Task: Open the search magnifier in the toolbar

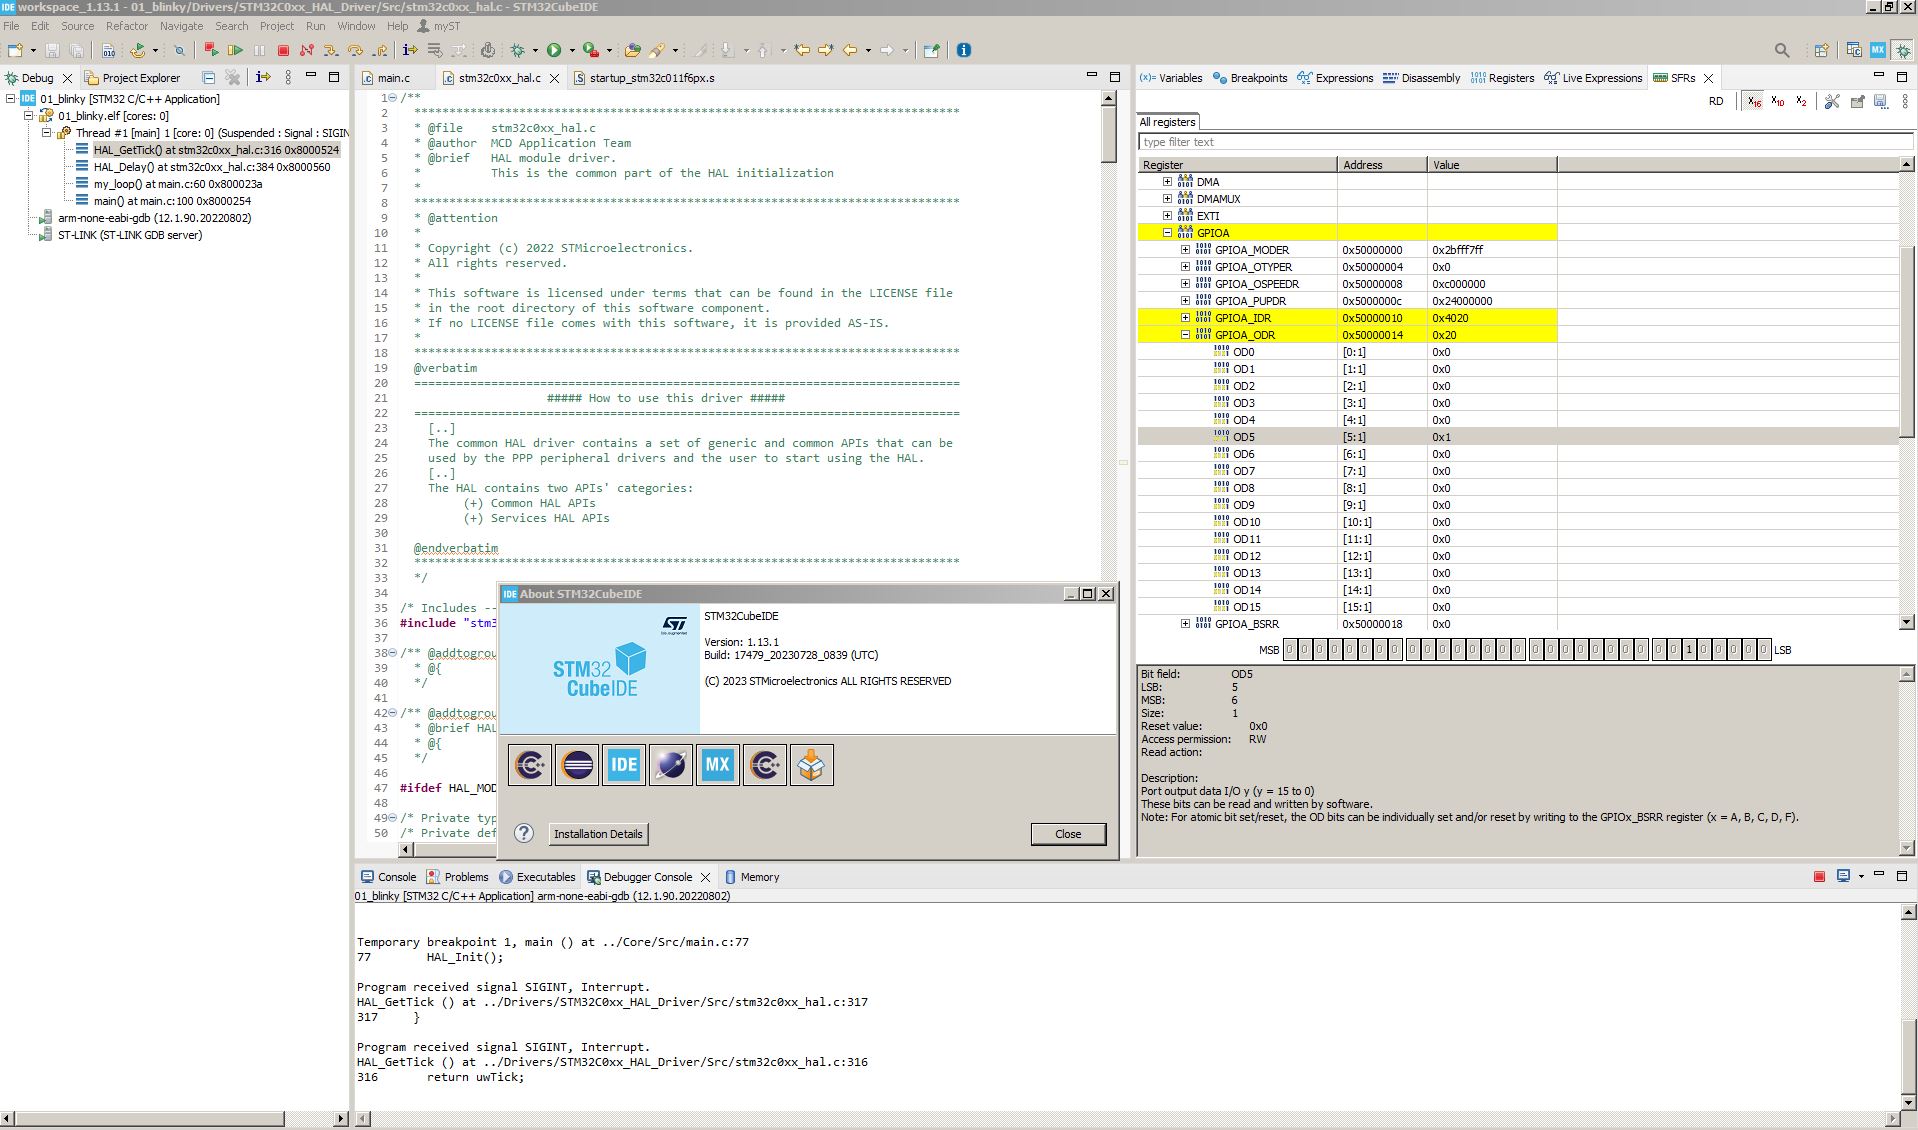Action: coord(1781,50)
